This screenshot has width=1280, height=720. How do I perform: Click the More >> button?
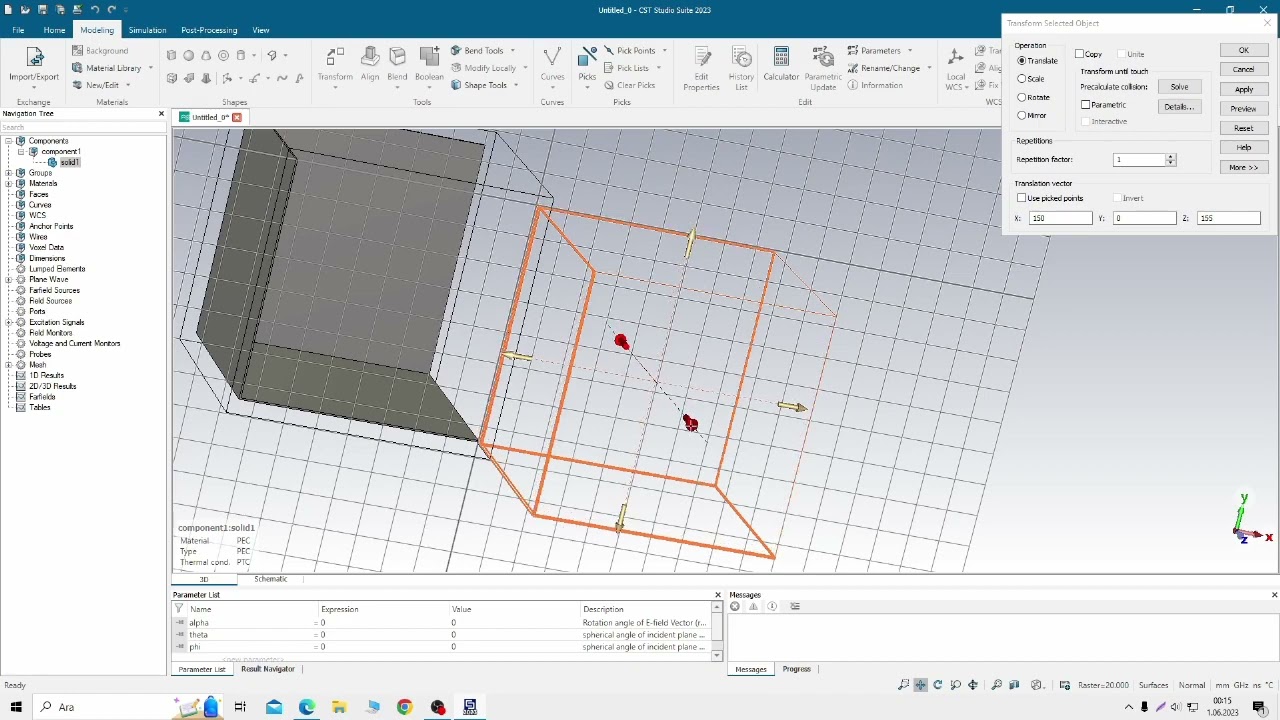click(x=1244, y=167)
